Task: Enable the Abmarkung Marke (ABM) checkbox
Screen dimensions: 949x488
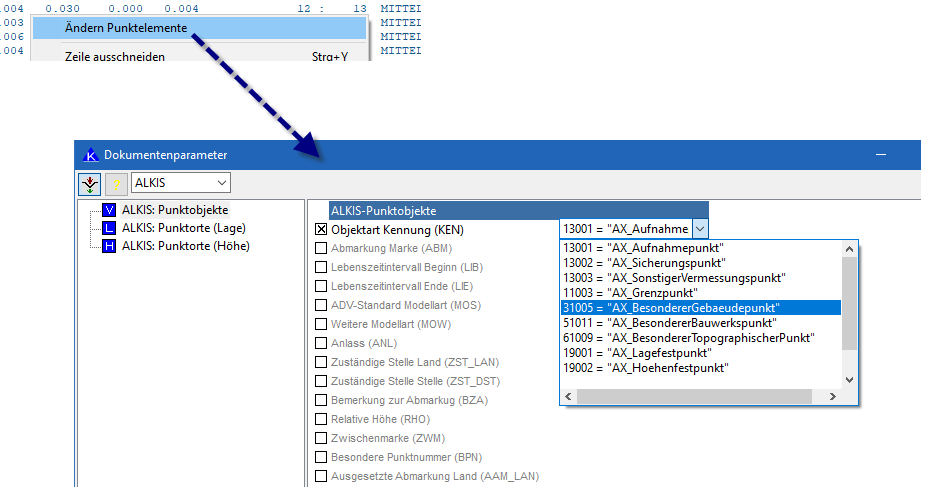Action: point(321,248)
